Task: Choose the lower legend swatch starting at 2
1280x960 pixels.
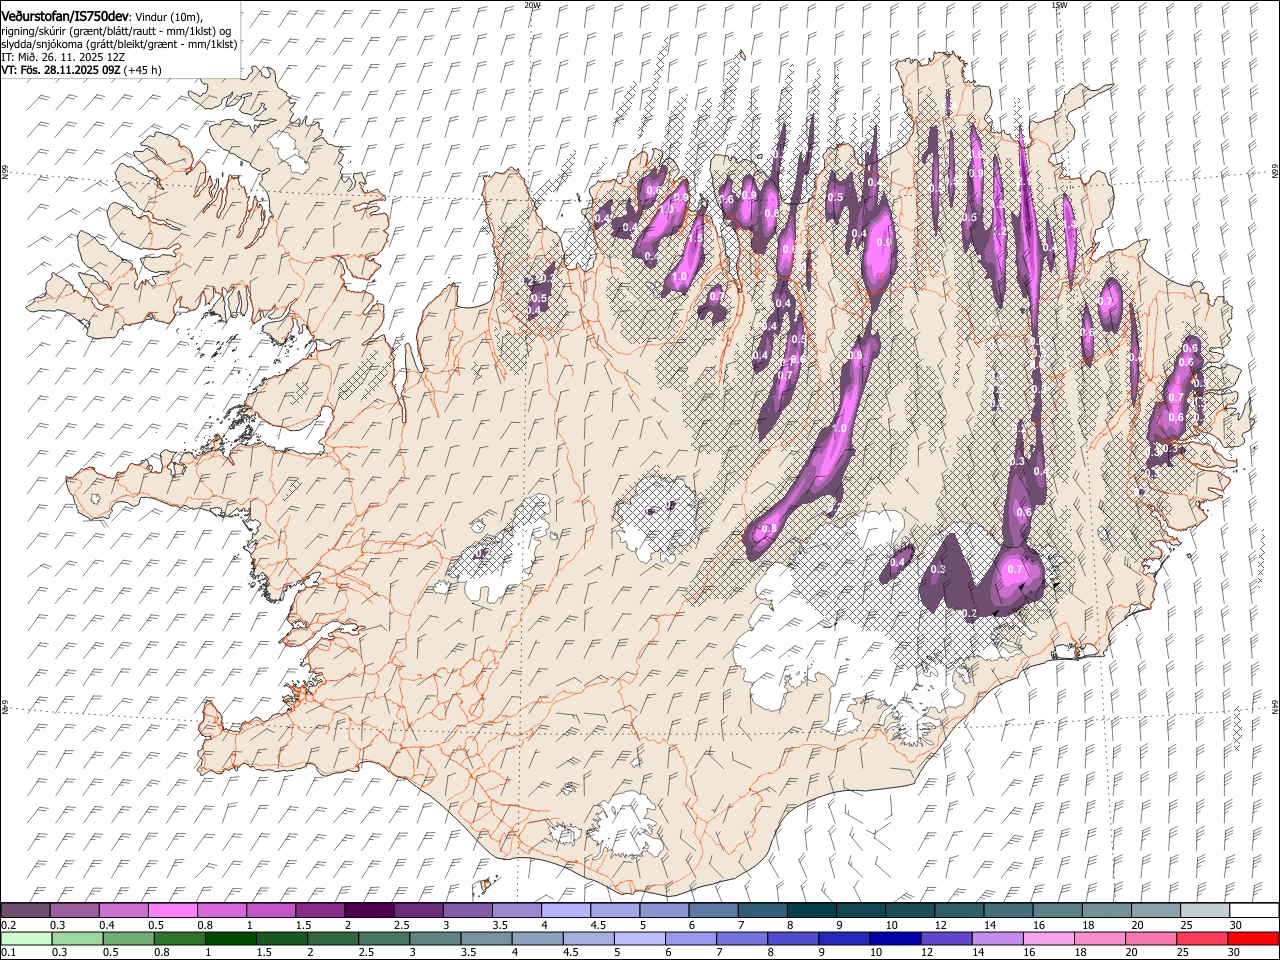Action: pos(332,938)
